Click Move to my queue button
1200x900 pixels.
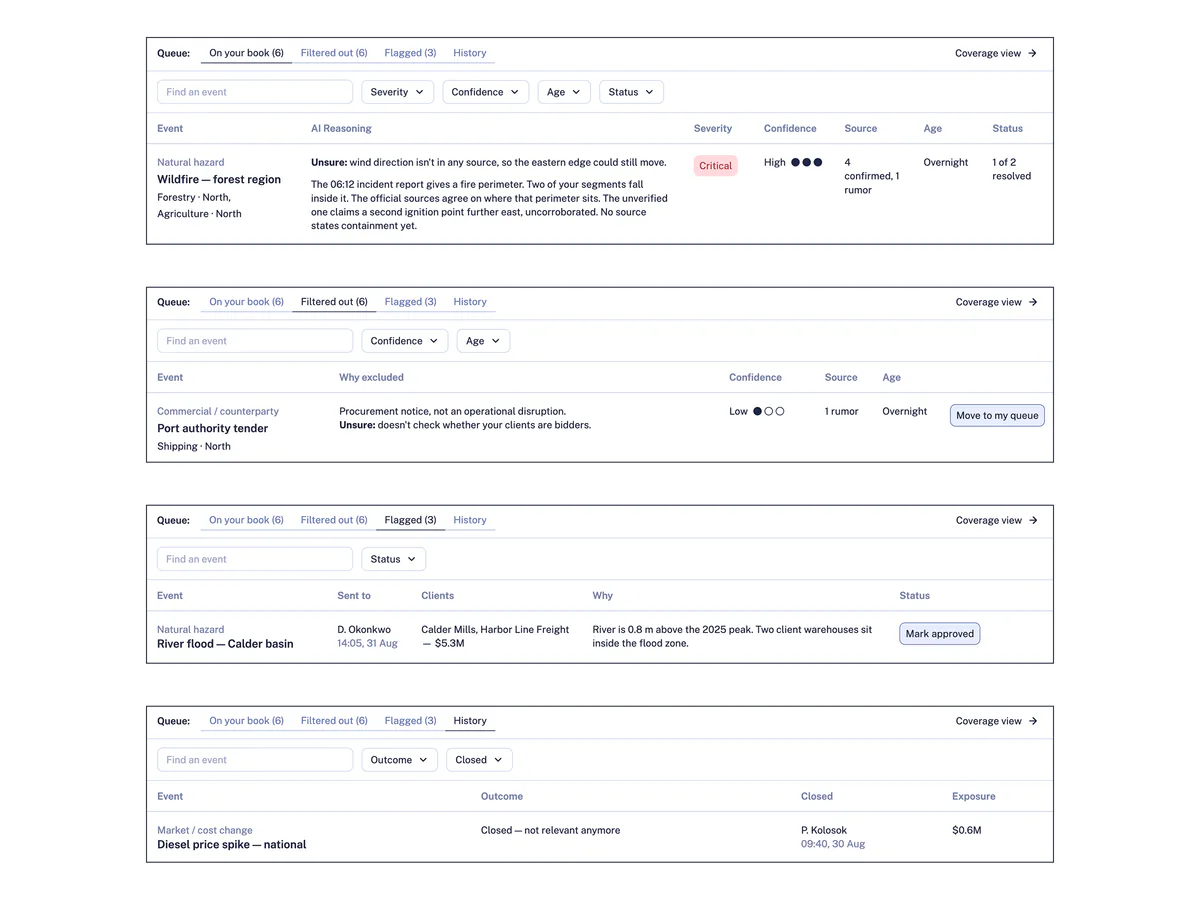pyautogui.click(x=997, y=416)
